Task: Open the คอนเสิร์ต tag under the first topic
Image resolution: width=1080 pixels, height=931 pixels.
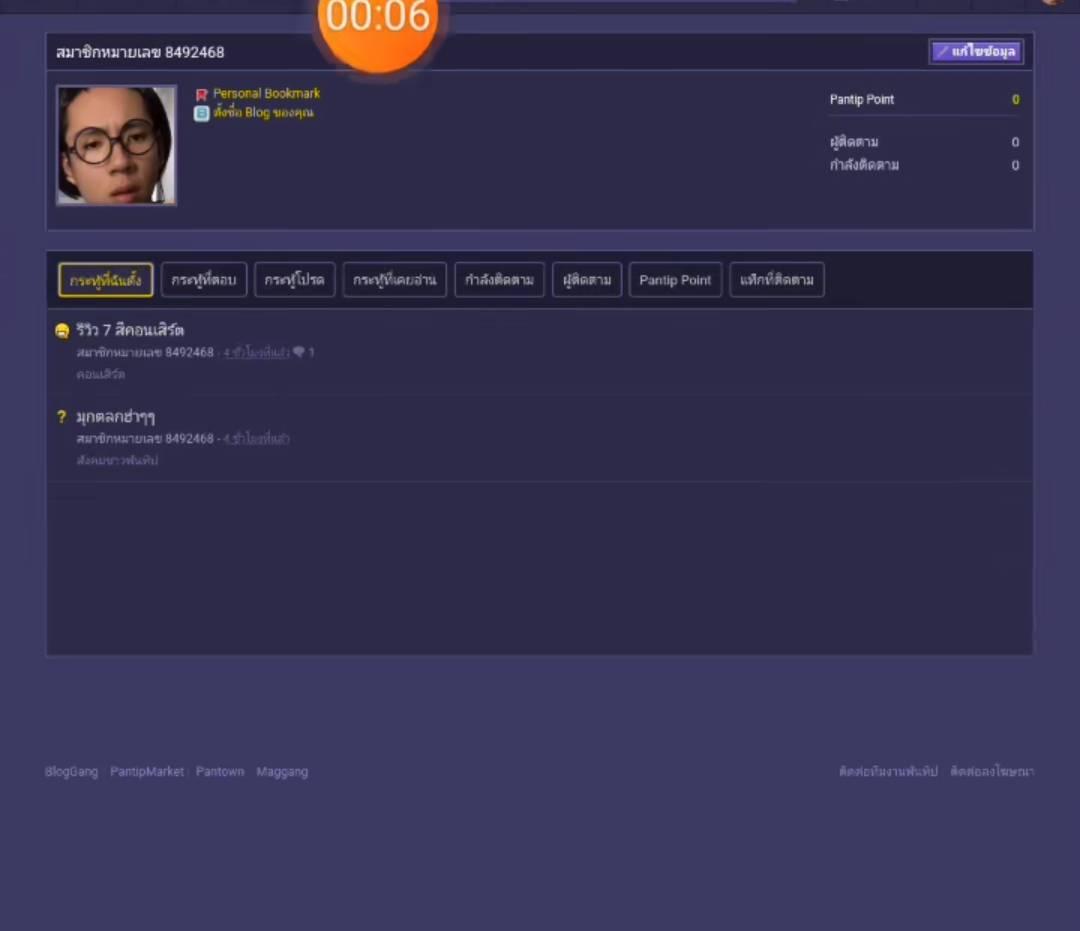Action: [x=101, y=374]
